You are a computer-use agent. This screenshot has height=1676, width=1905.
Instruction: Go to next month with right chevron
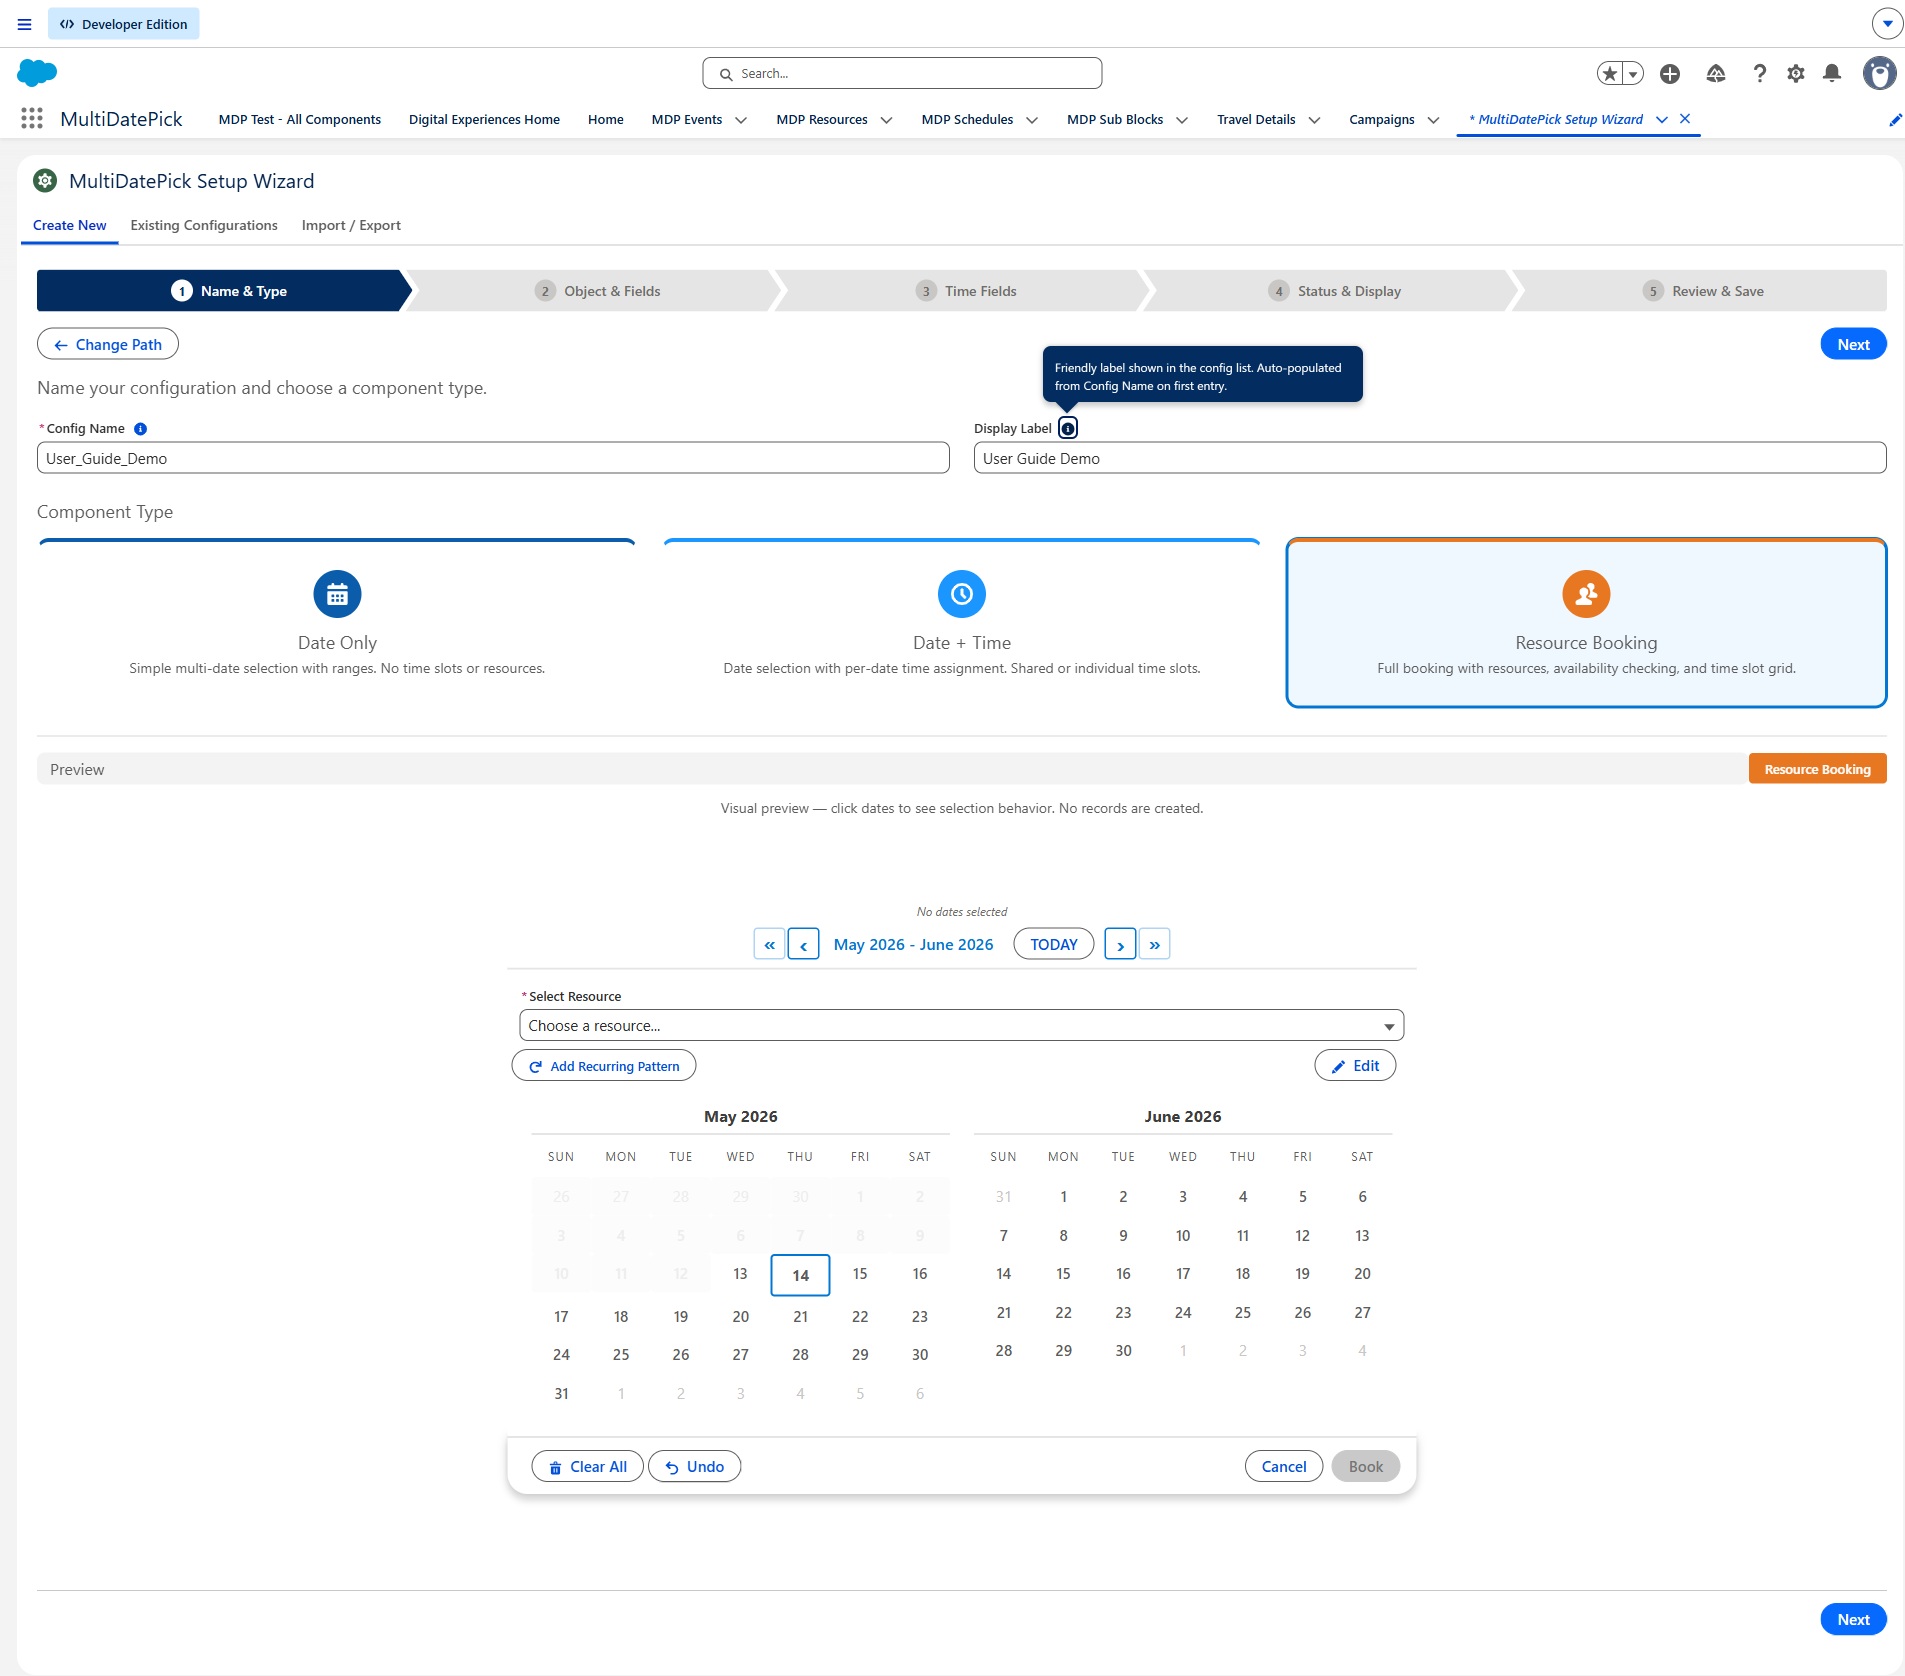[1120, 944]
